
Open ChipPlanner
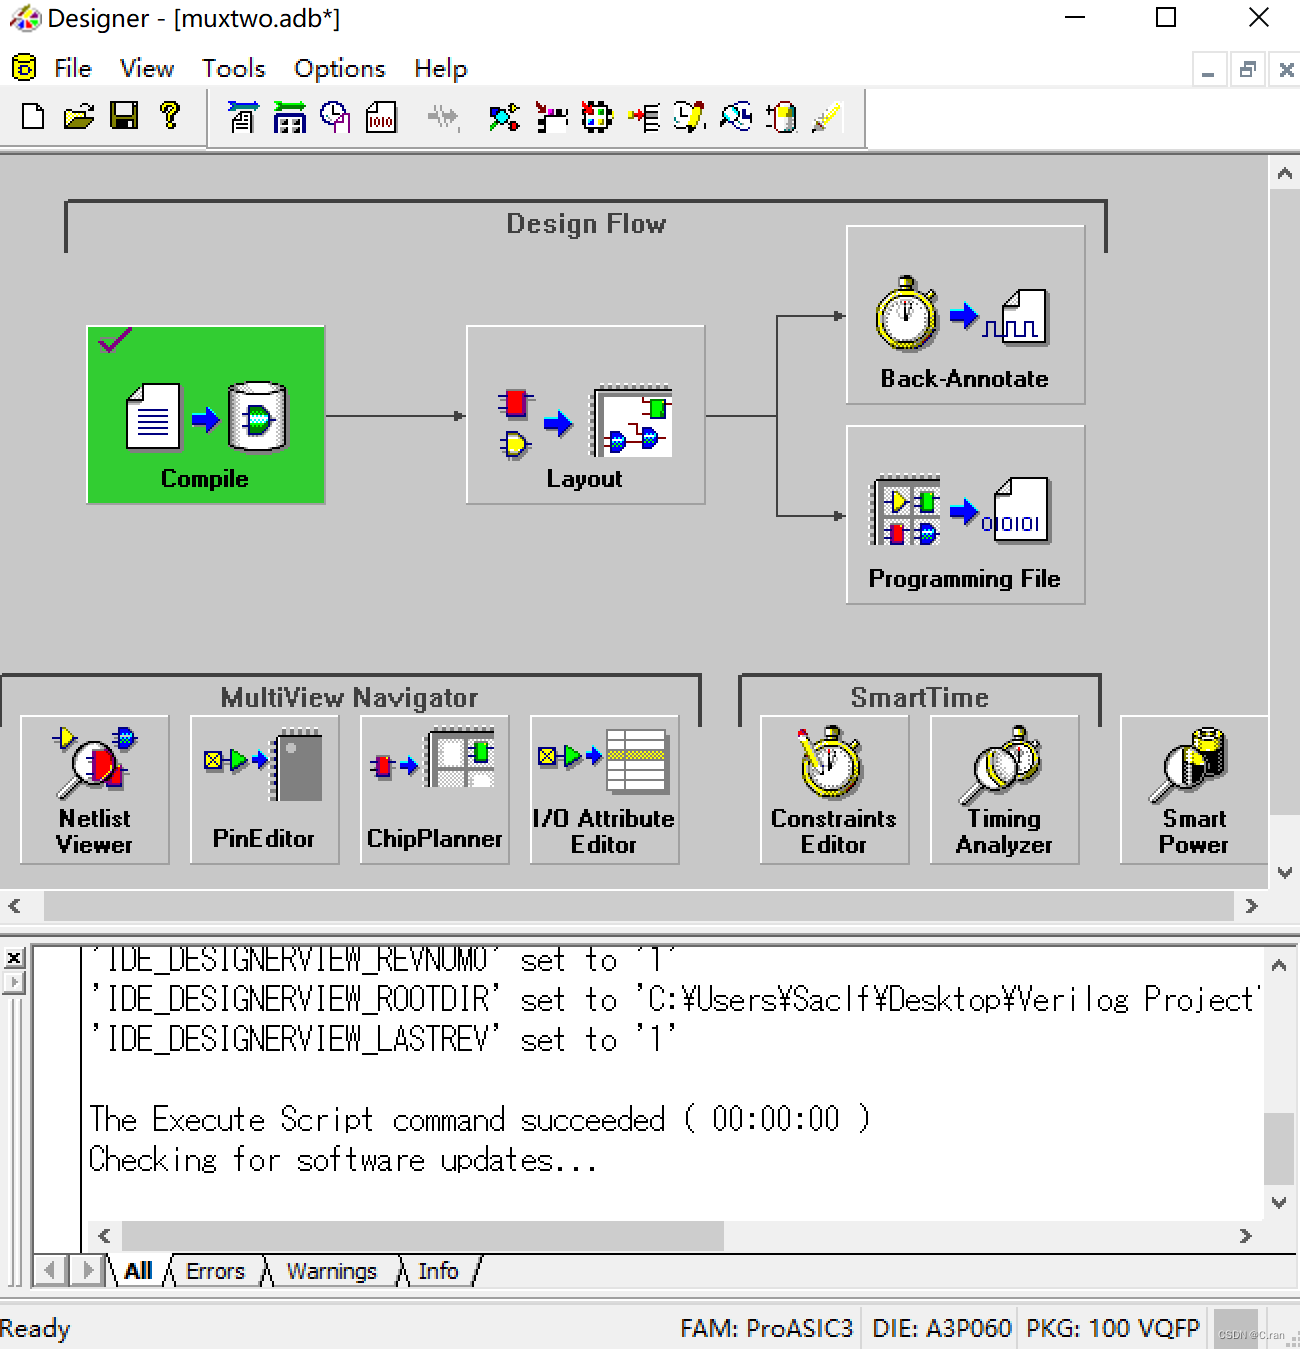point(433,789)
